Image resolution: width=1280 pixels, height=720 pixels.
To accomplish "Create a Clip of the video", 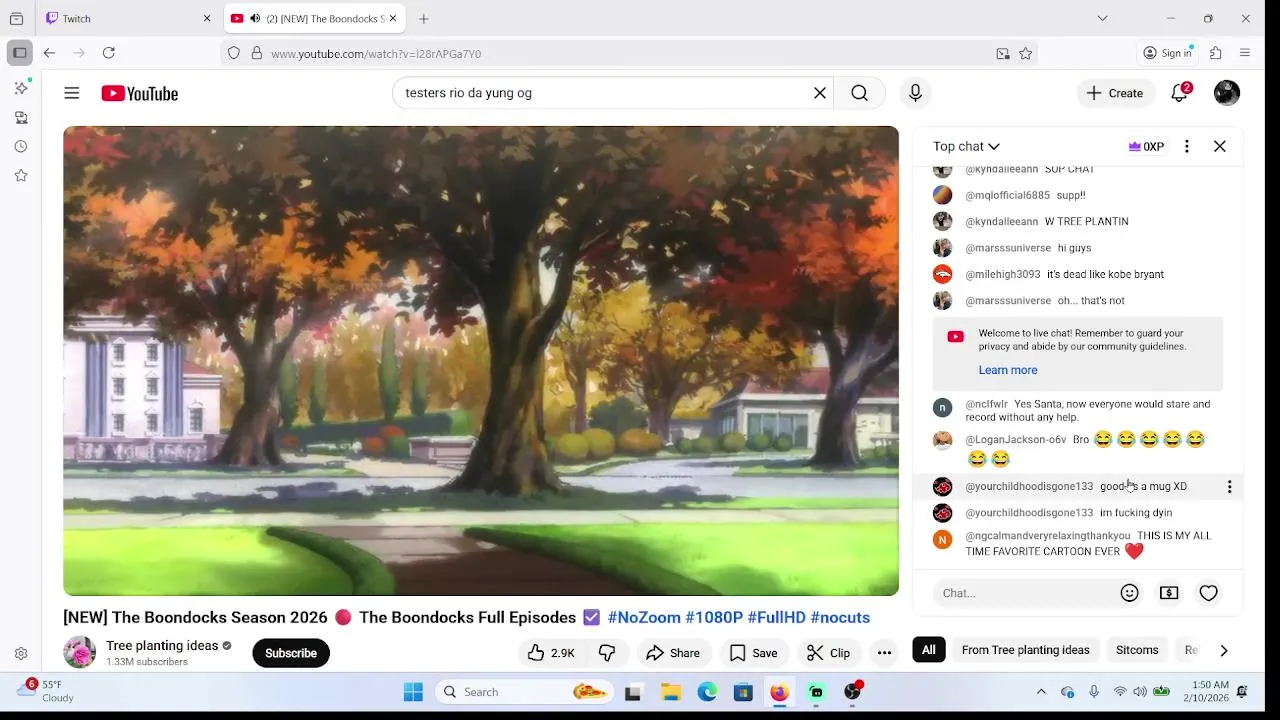I will coord(828,653).
